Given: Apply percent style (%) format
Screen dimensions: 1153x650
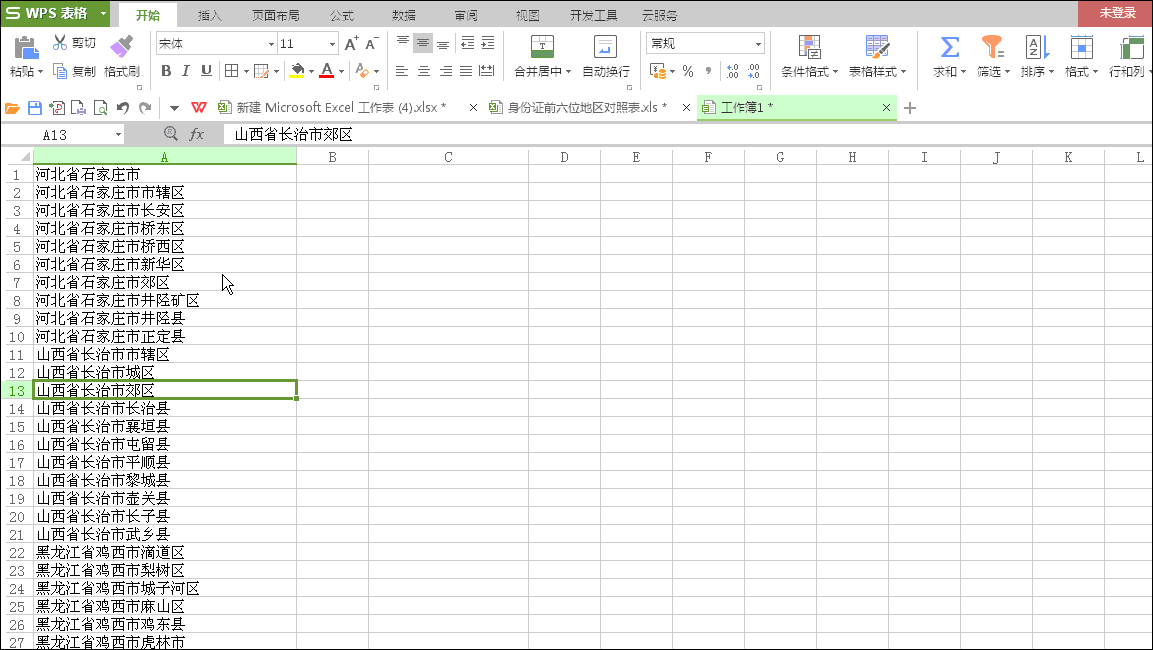Looking at the screenshot, I should point(688,71).
